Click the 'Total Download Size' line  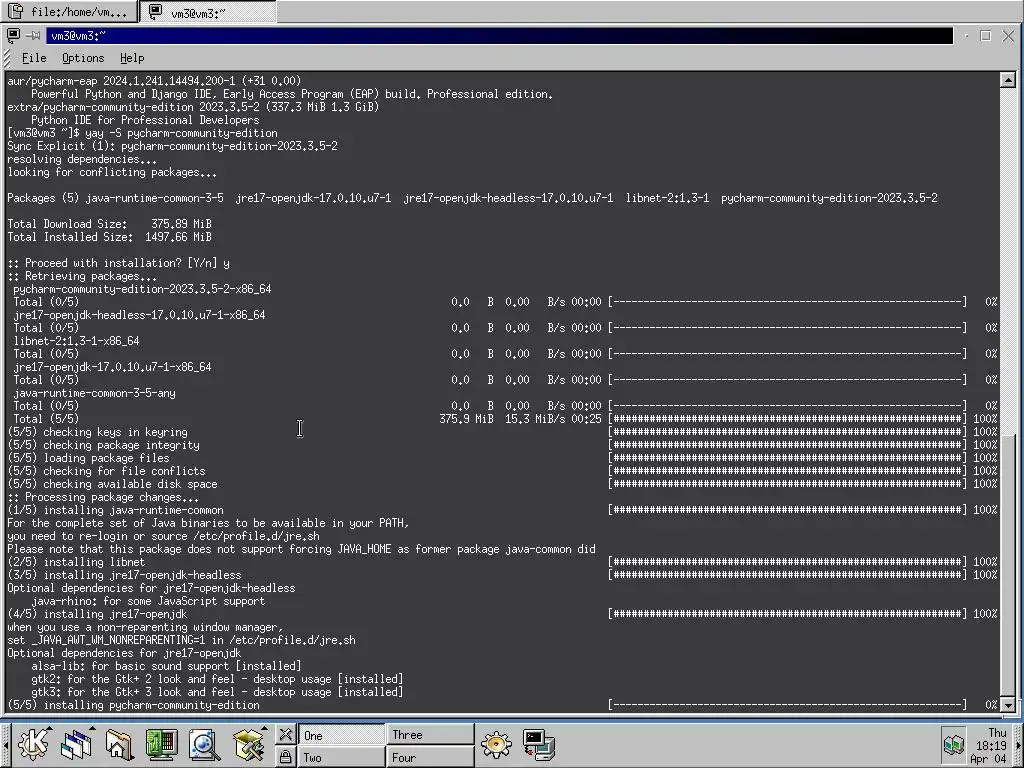(109, 224)
